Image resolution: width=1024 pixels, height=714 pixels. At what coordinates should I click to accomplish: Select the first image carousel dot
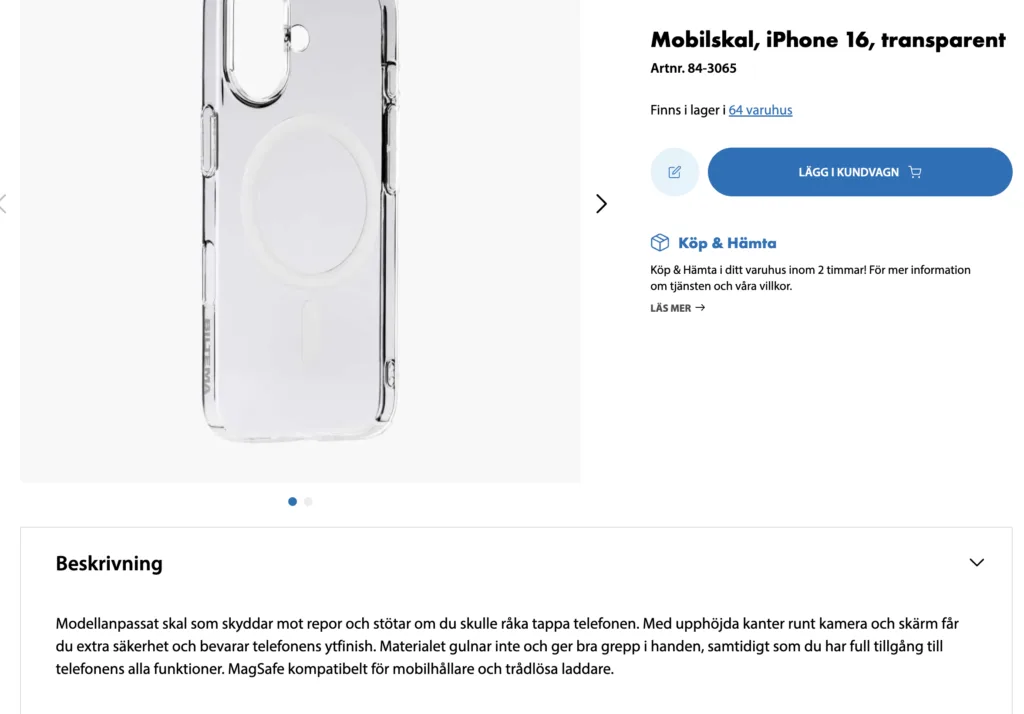point(292,502)
